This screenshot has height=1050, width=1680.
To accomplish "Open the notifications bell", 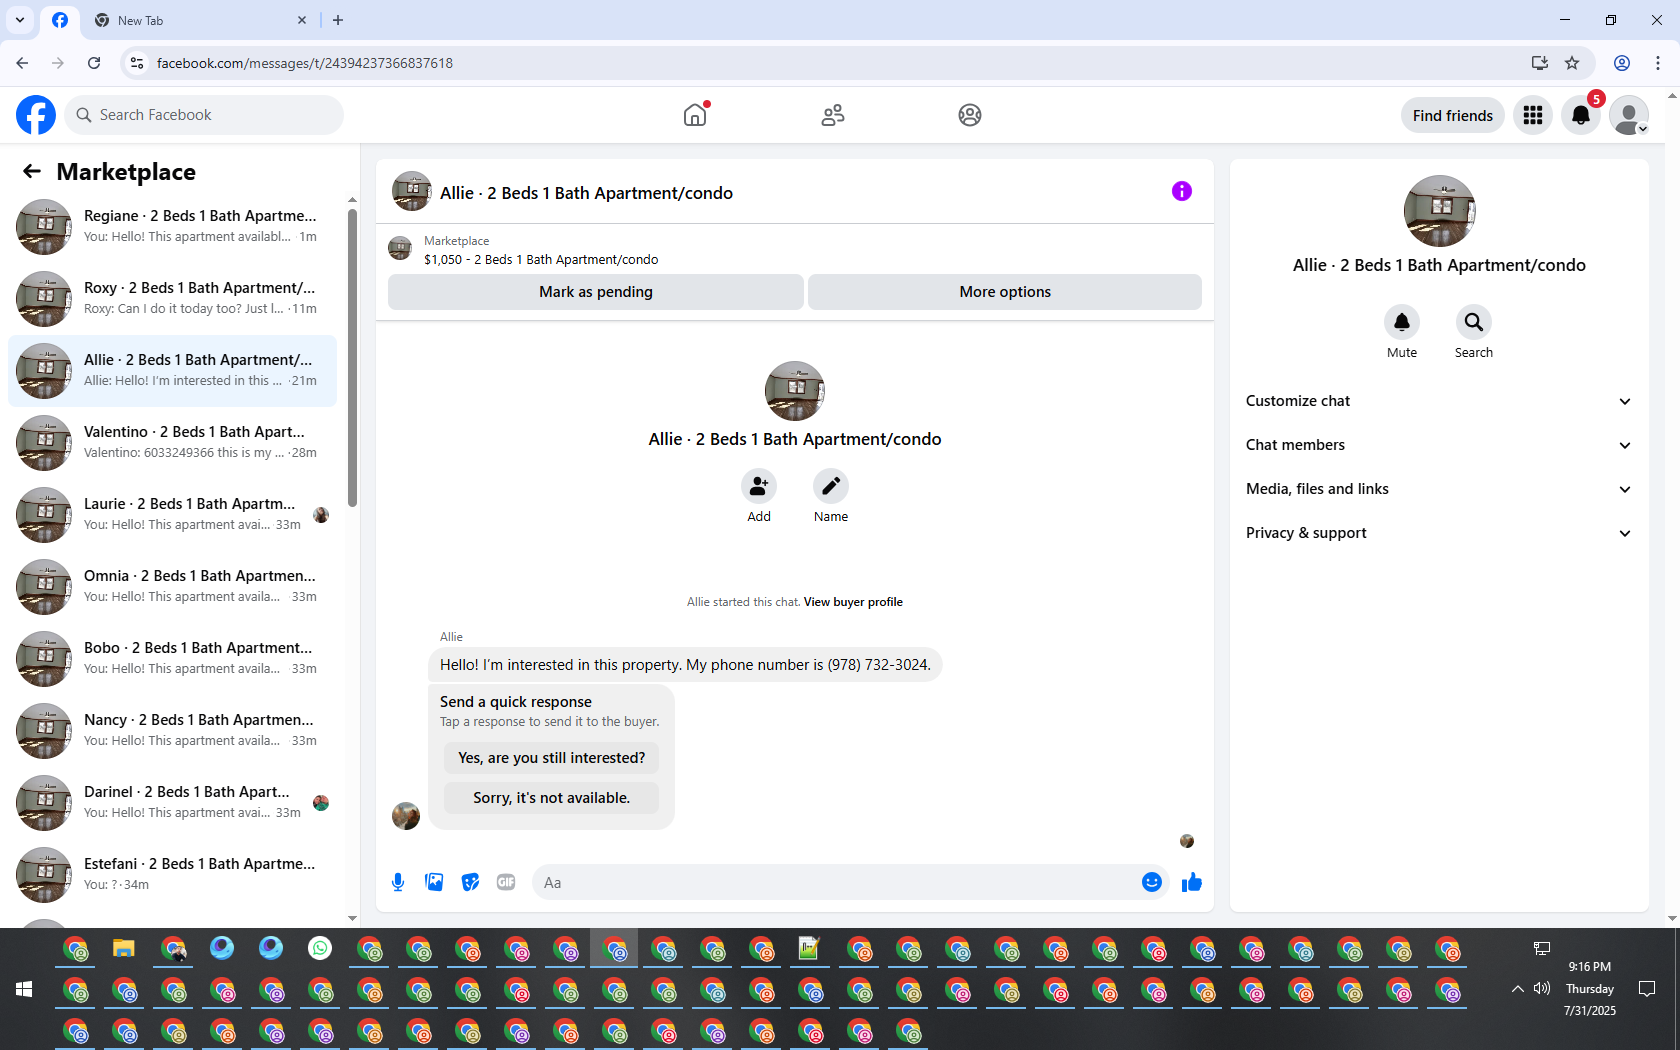I will [x=1581, y=115].
